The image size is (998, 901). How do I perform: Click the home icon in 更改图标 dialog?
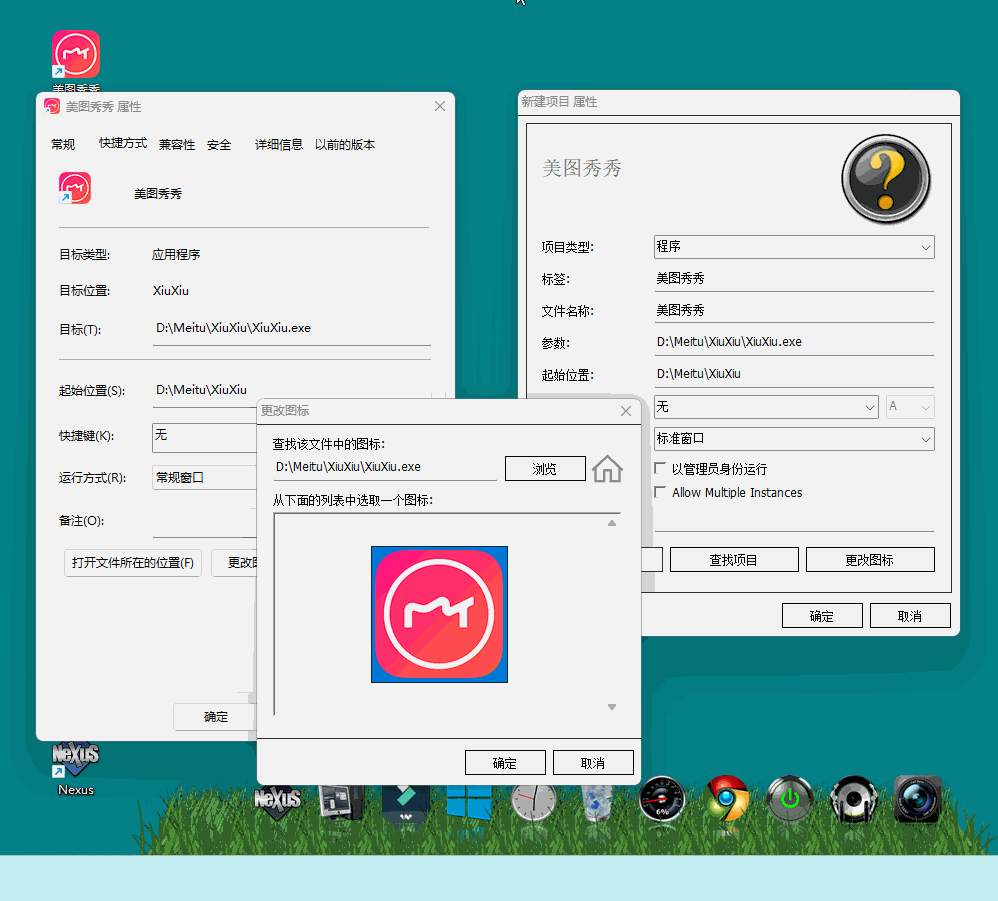click(x=607, y=469)
